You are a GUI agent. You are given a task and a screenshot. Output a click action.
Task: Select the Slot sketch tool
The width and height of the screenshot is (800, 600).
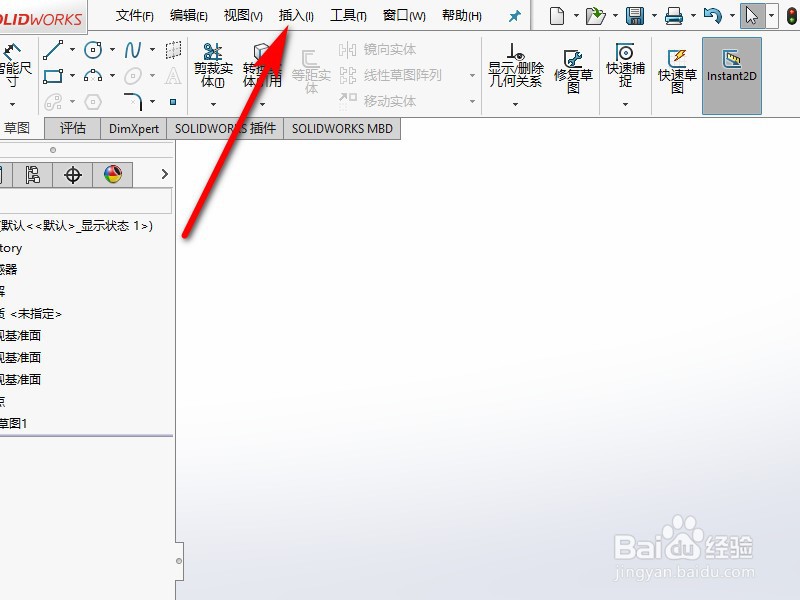(x=53, y=102)
